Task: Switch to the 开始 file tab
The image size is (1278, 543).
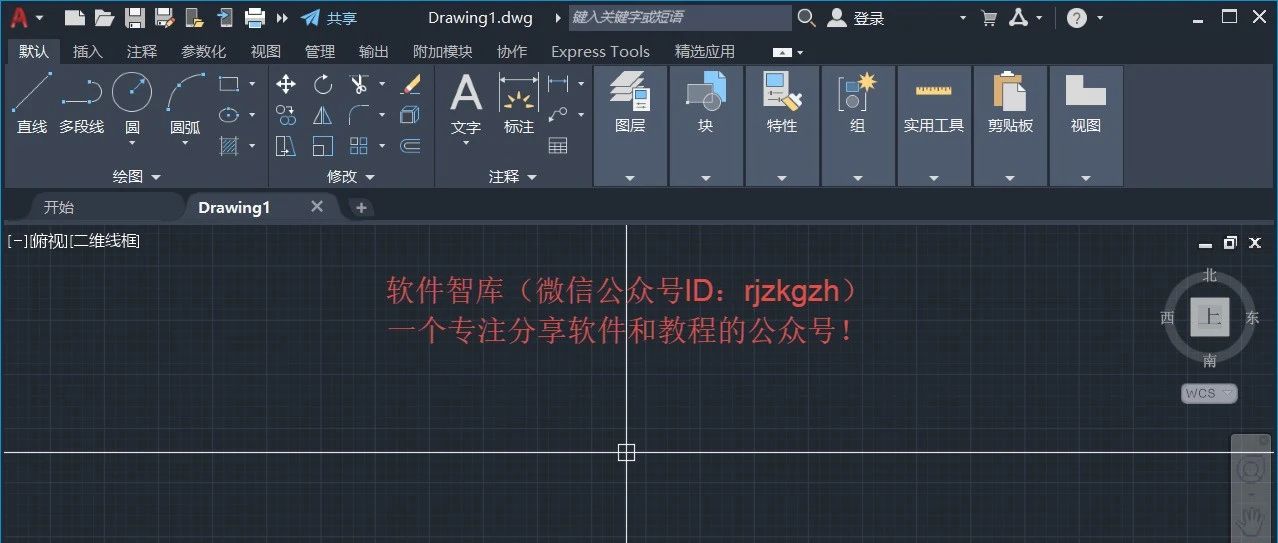Action: click(59, 207)
